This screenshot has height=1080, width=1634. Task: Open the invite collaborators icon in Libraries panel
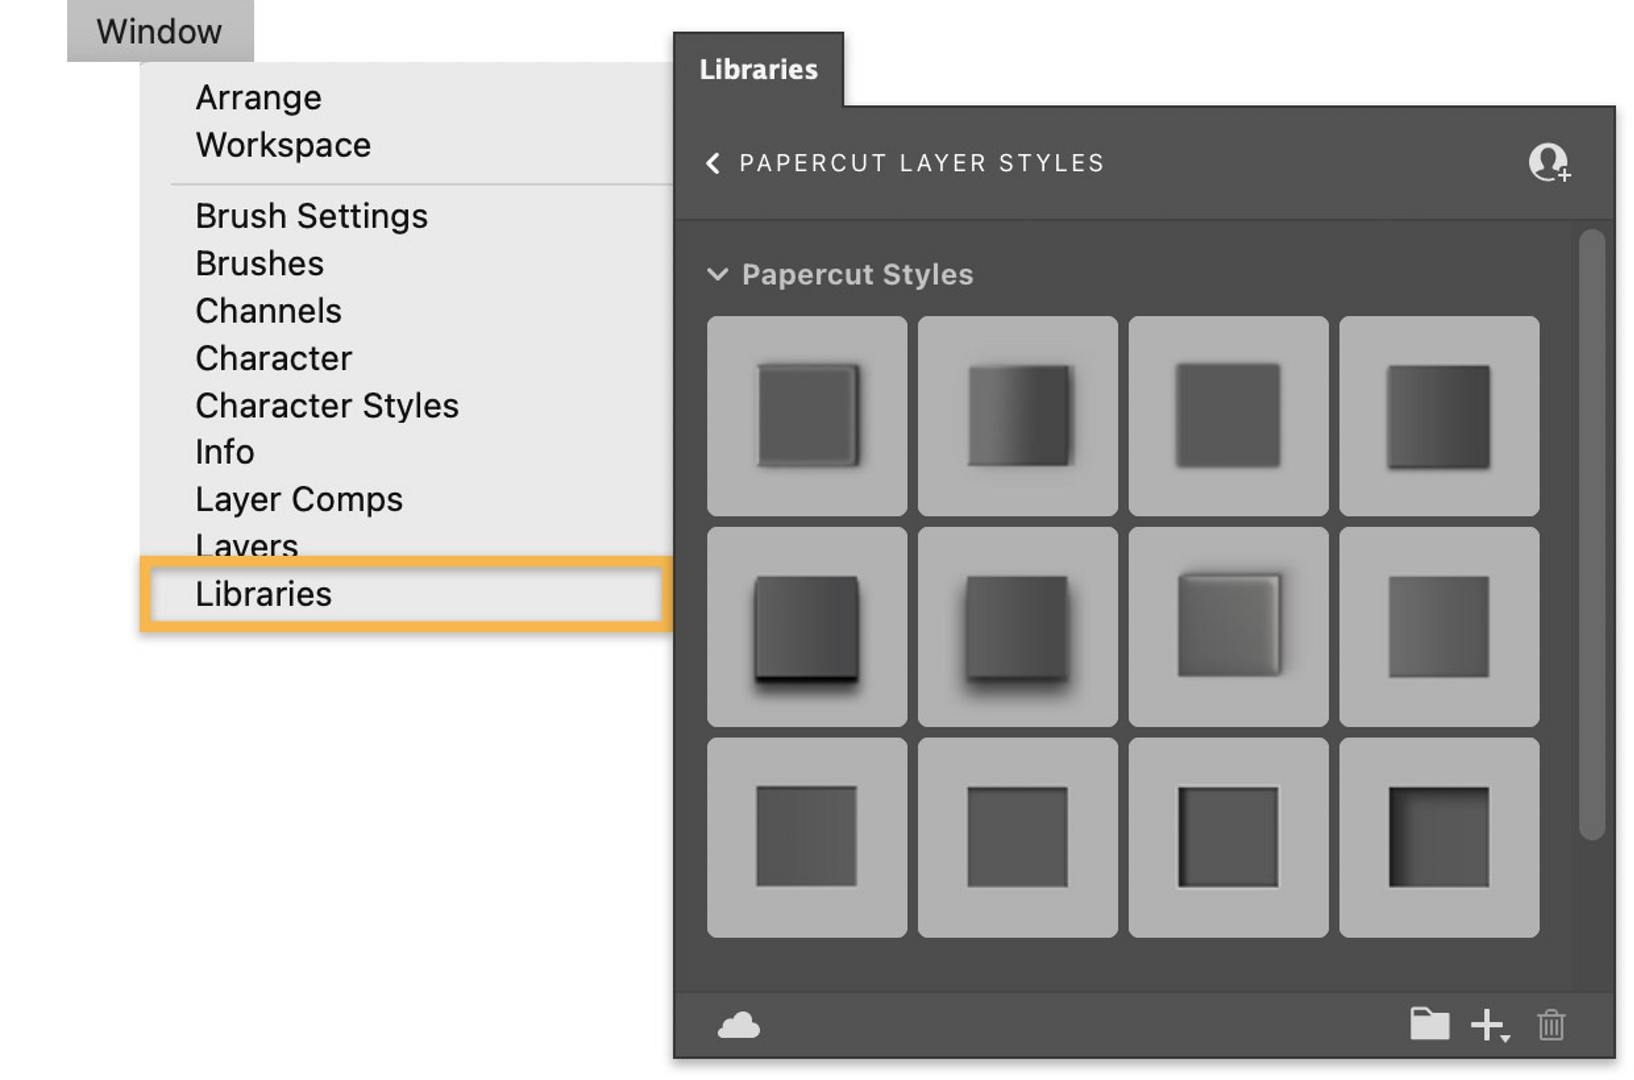tap(1549, 160)
